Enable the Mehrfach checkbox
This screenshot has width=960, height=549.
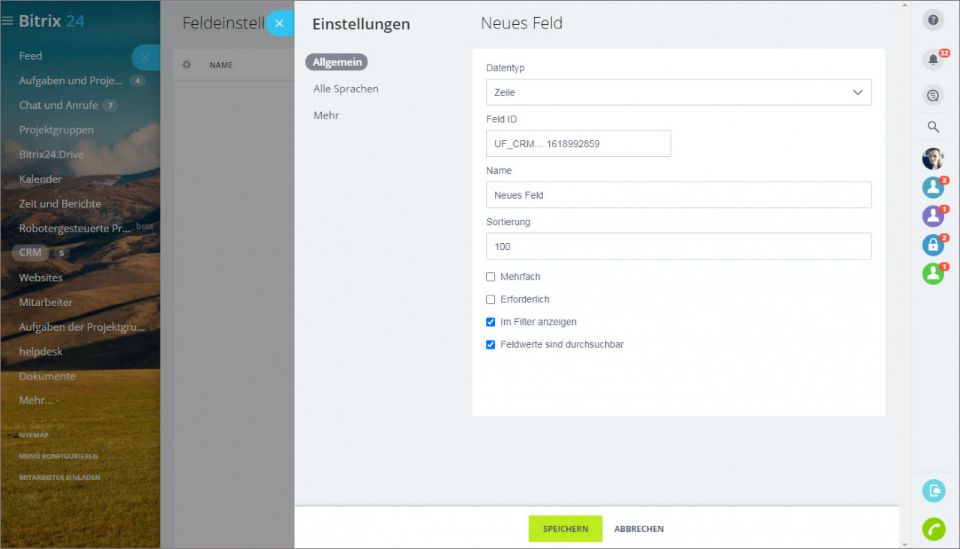(491, 277)
